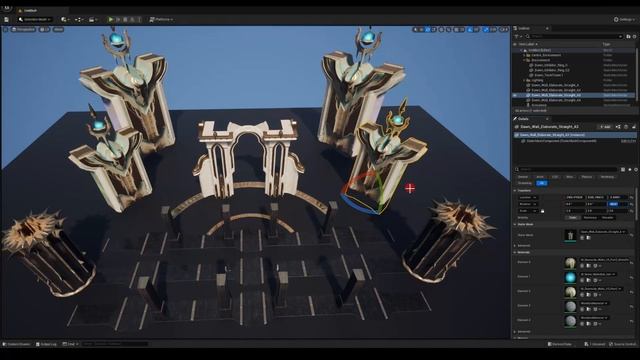Toggle world/local coordinate system icon
This screenshot has height=360, width=640.
442,29
